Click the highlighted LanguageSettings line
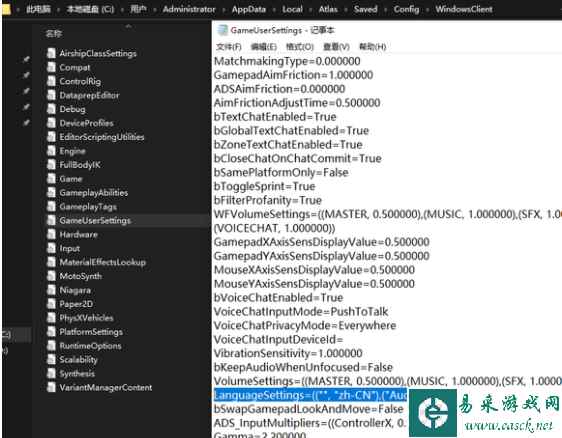The height and width of the screenshot is (438, 562). coord(310,395)
